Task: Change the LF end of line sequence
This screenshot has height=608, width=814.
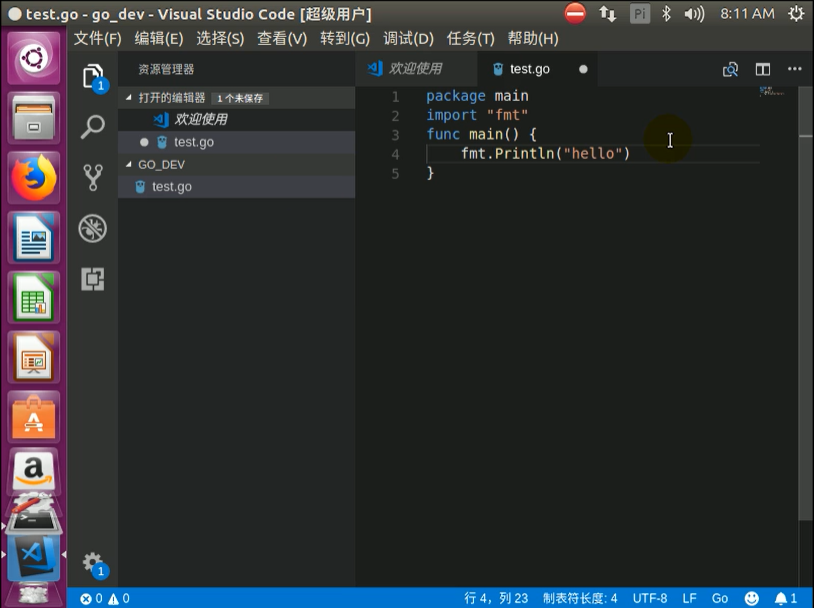Action: 689,599
